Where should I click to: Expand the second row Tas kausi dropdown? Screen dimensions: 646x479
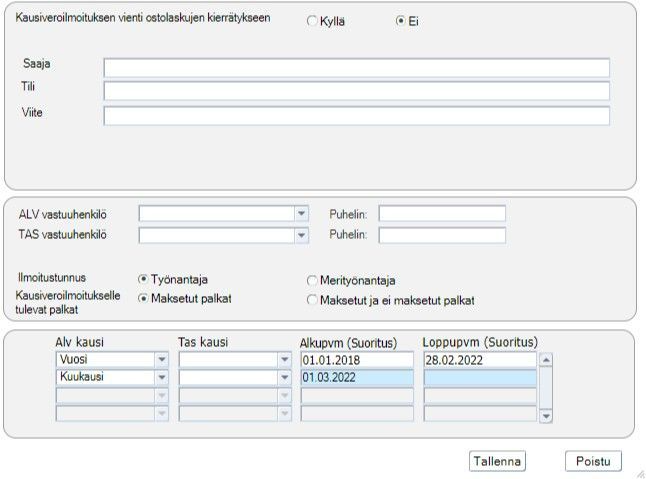[x=285, y=377]
